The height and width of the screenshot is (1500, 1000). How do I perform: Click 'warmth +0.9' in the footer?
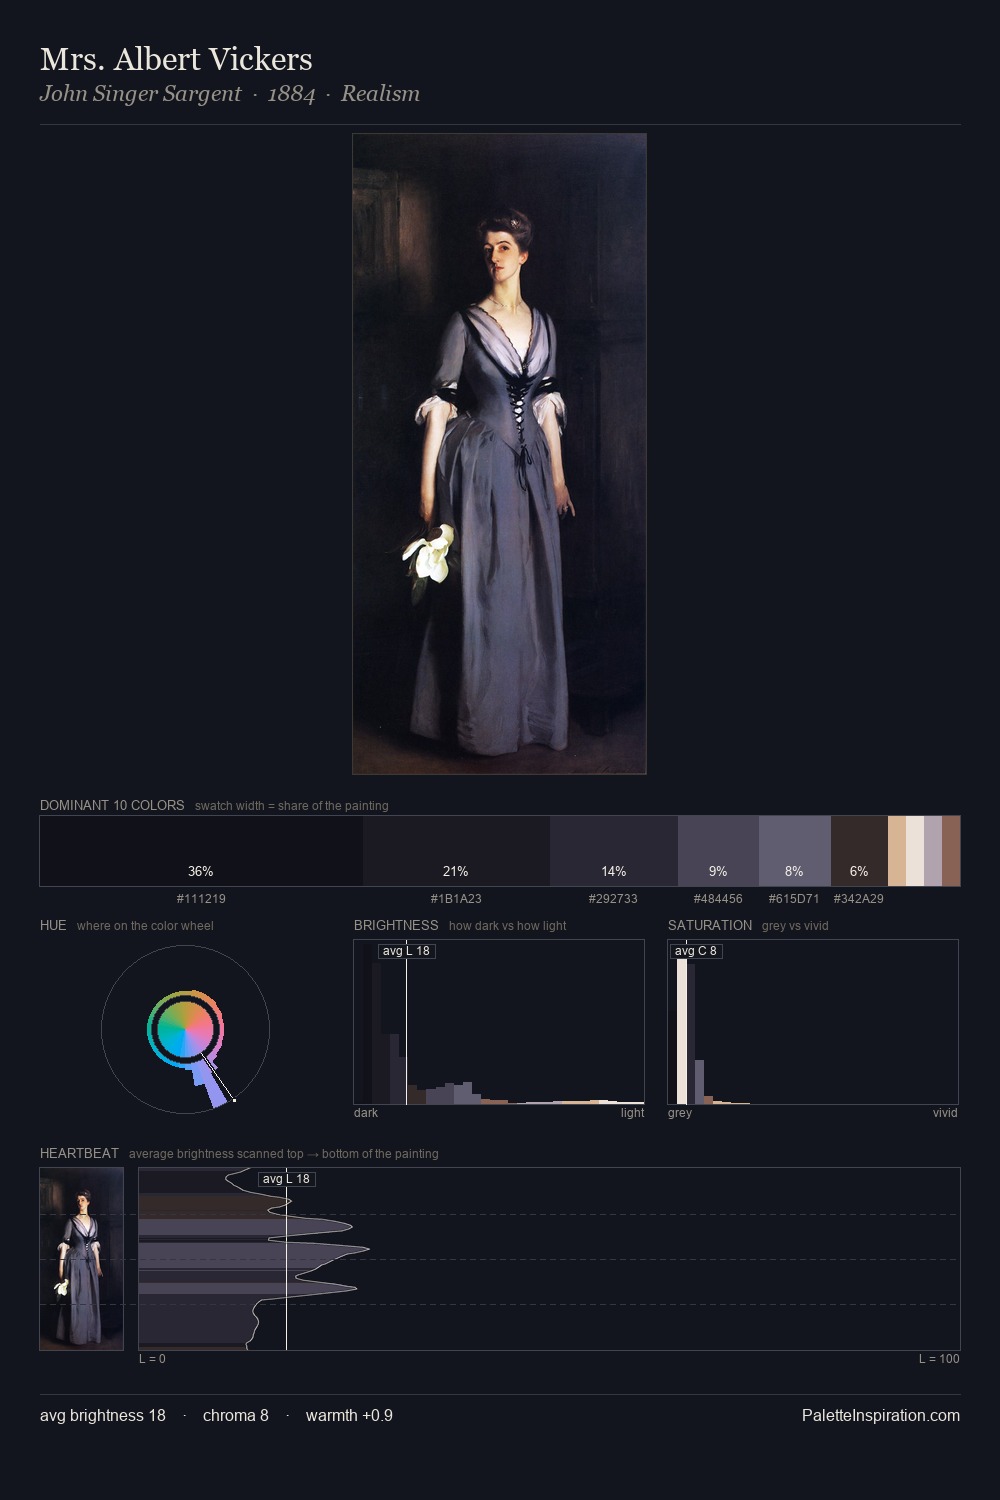[349, 1415]
